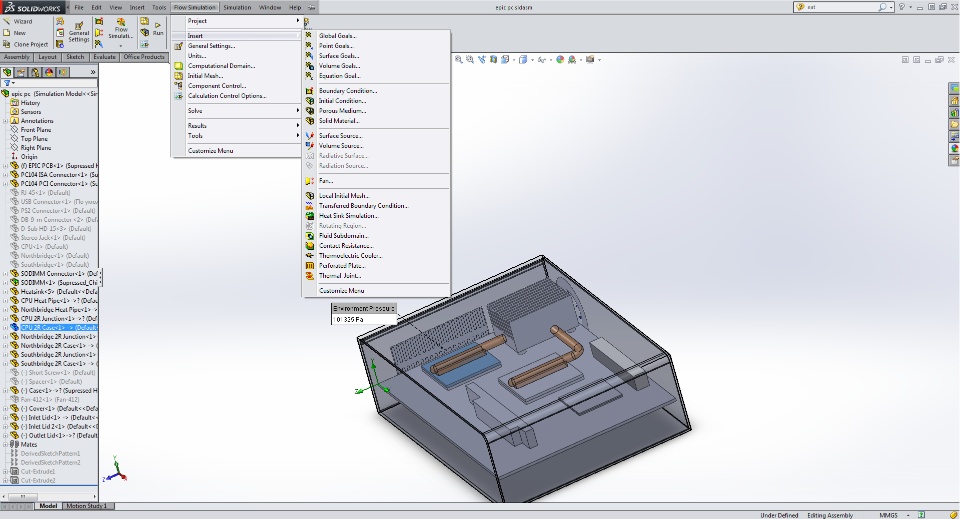Viewport: 960px width, 519px height.
Task: Click the tree filter funnel icon
Action: tap(7, 83)
